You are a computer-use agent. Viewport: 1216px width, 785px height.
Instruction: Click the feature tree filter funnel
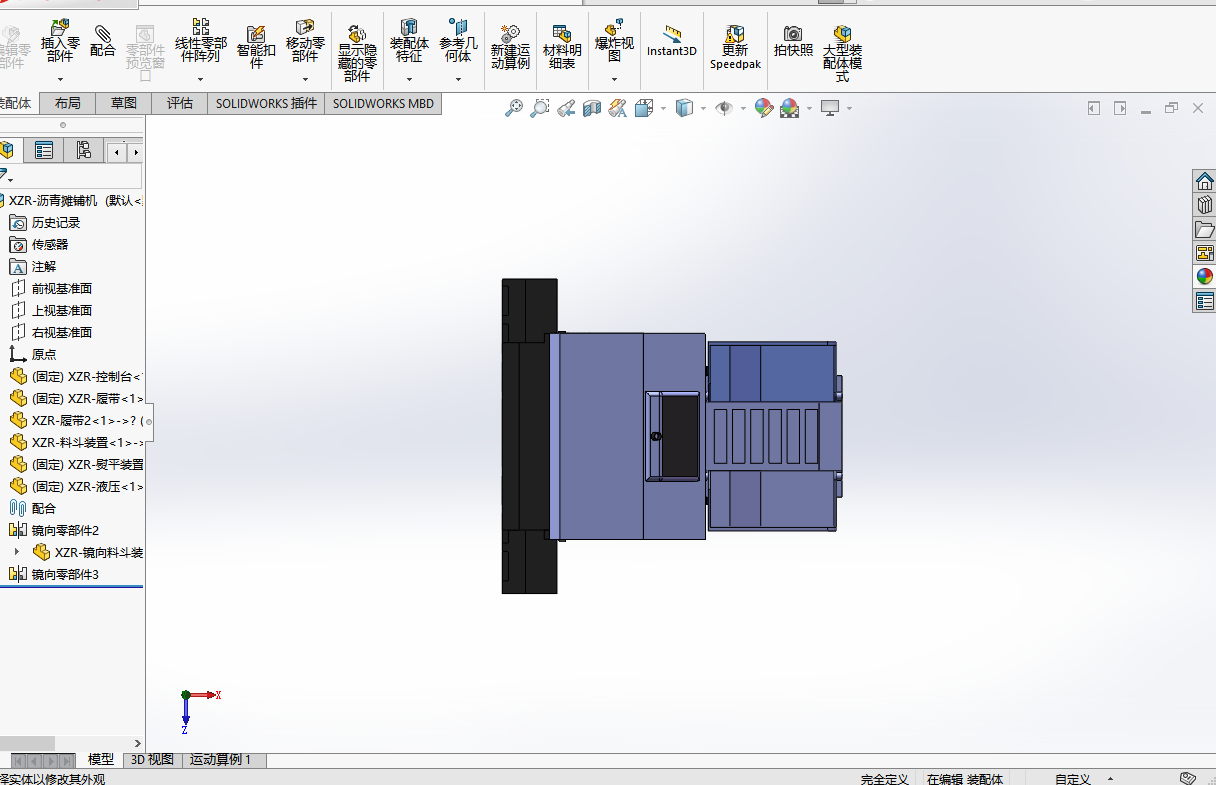pos(5,176)
